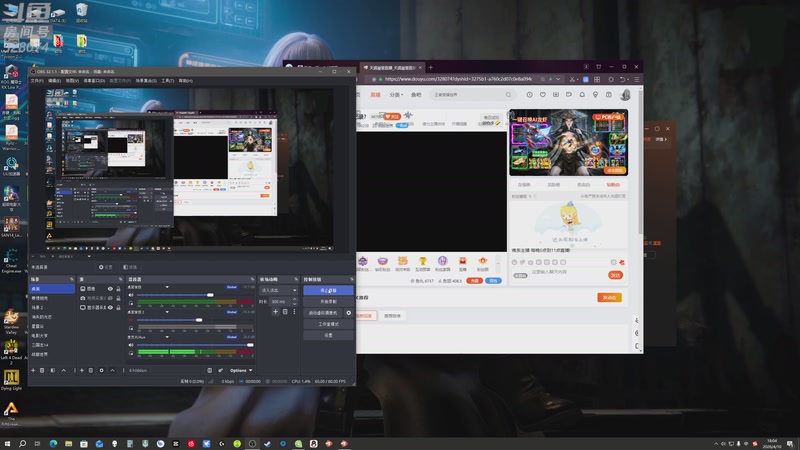Toggle lock on the display capture source

click(118, 308)
